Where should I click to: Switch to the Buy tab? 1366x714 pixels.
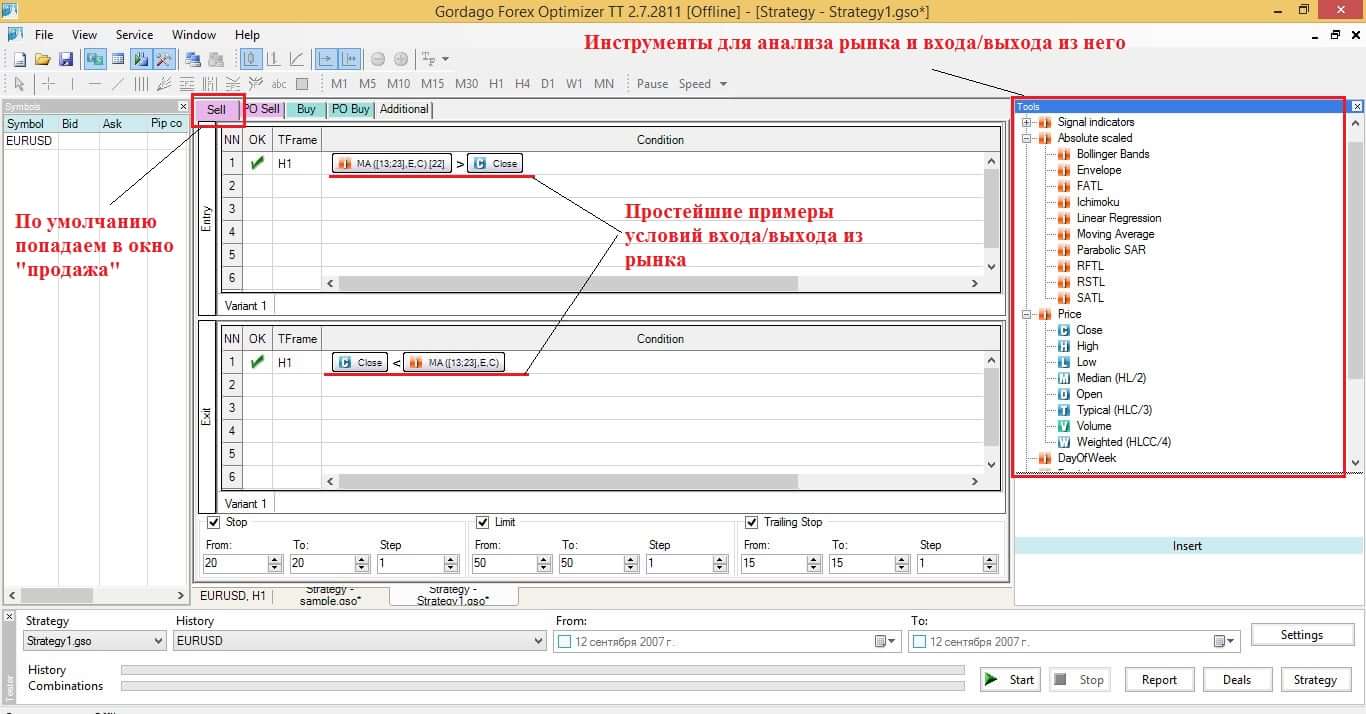coord(306,109)
